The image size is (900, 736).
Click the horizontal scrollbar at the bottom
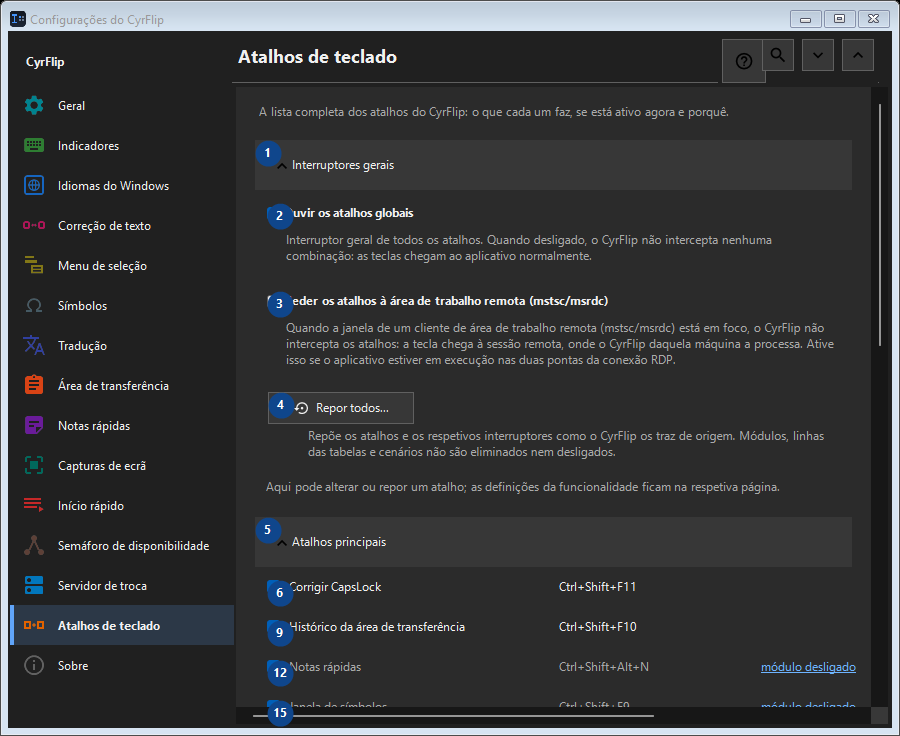click(x=453, y=716)
